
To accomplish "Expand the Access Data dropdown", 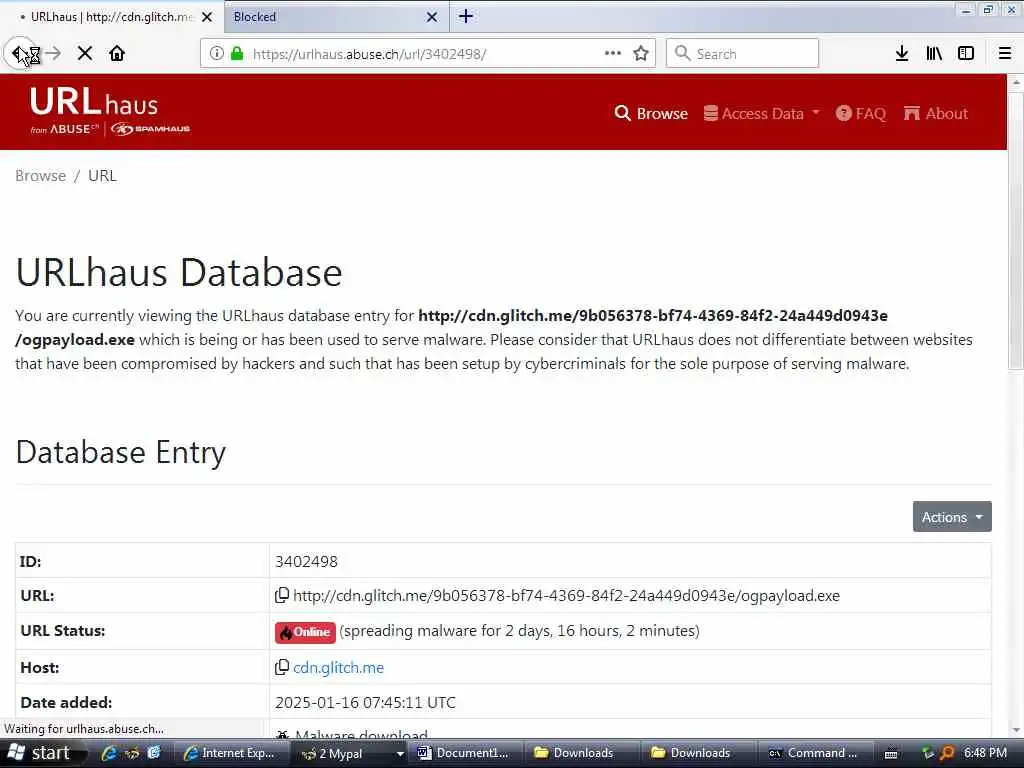I will (x=761, y=114).
